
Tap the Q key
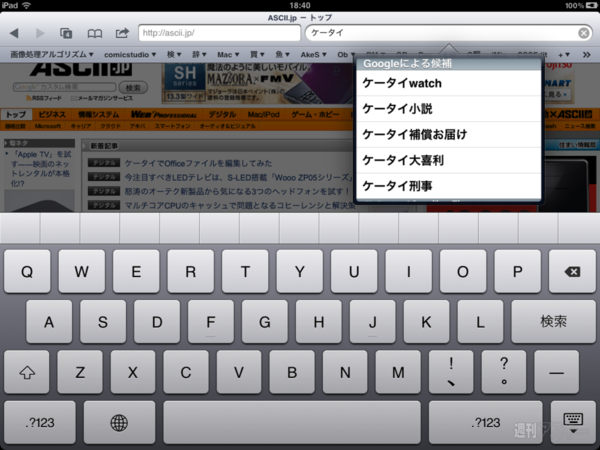click(x=27, y=272)
